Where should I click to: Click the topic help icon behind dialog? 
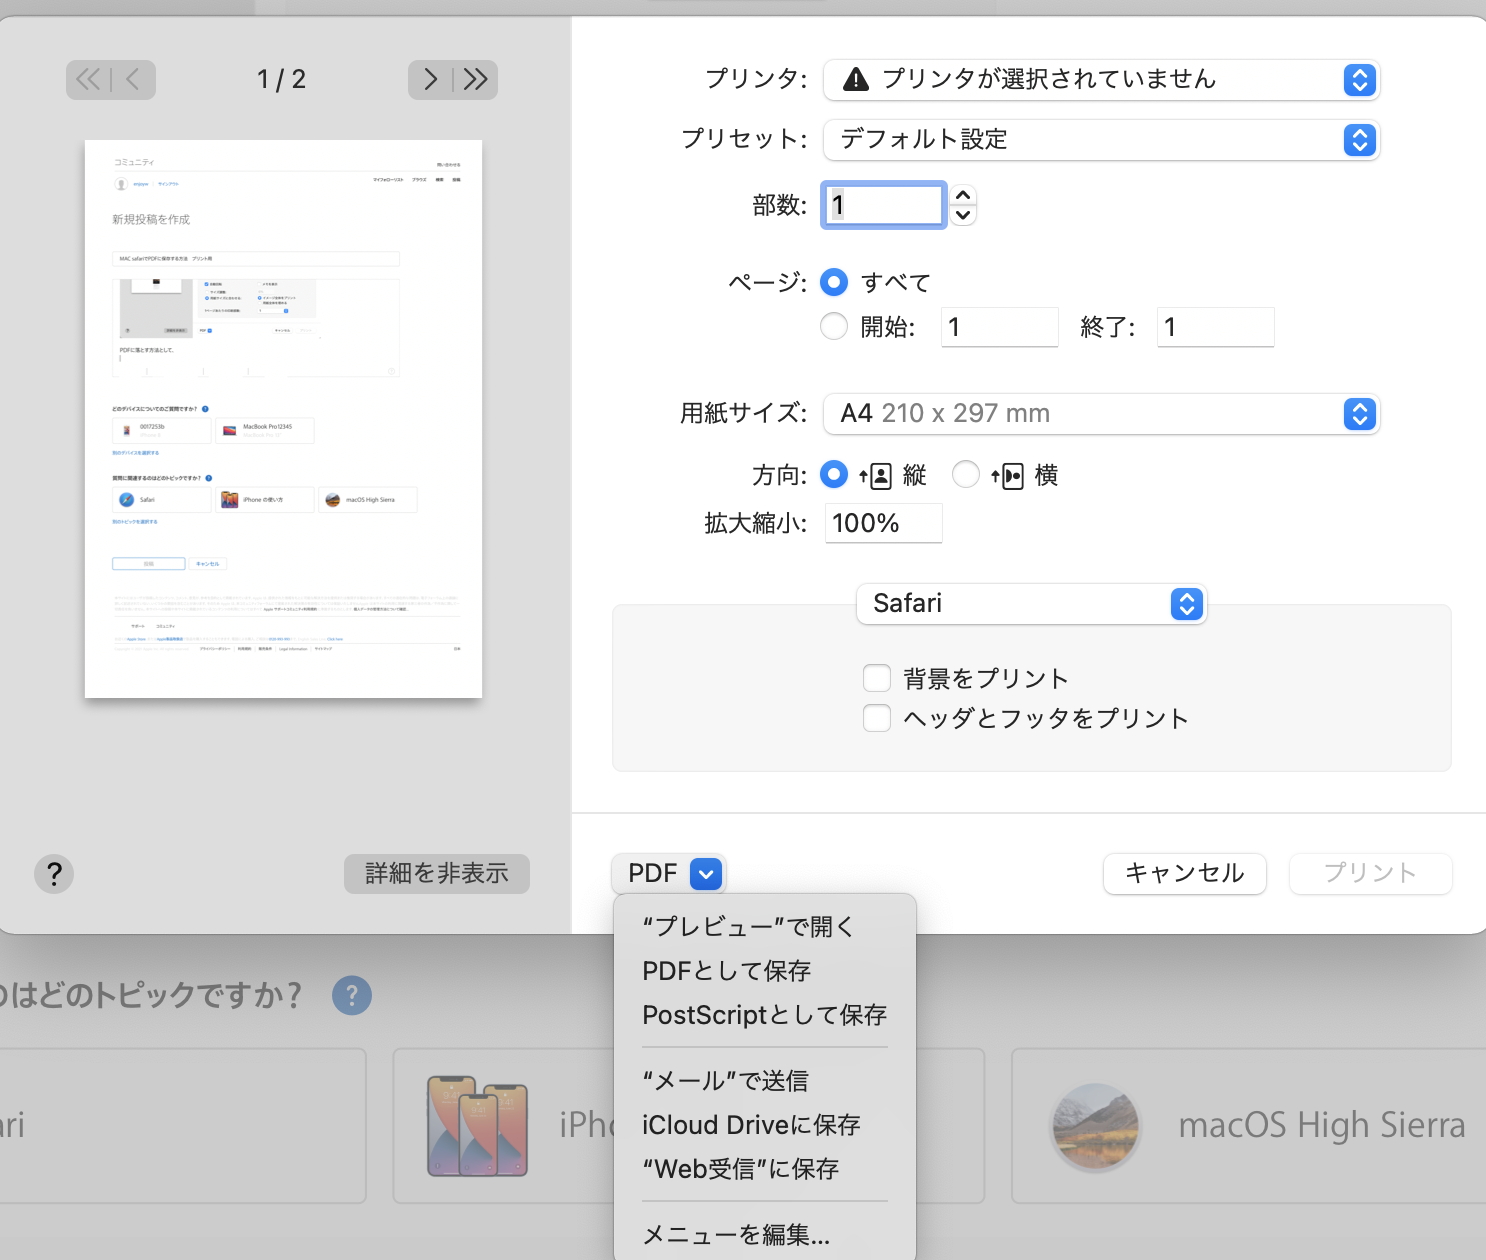[x=352, y=996]
